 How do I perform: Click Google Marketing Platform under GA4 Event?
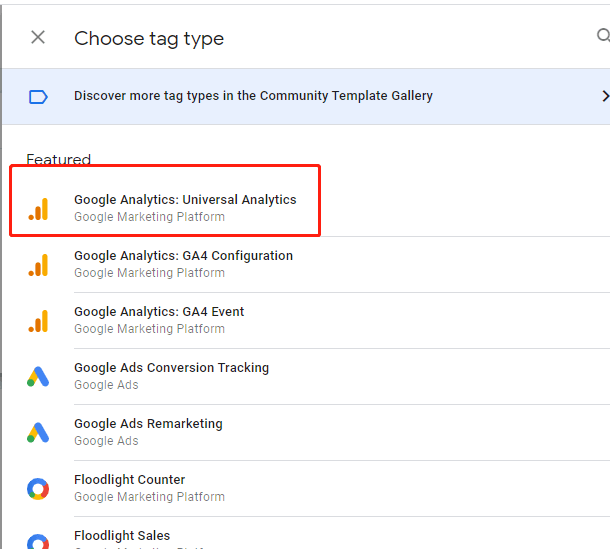coord(149,329)
